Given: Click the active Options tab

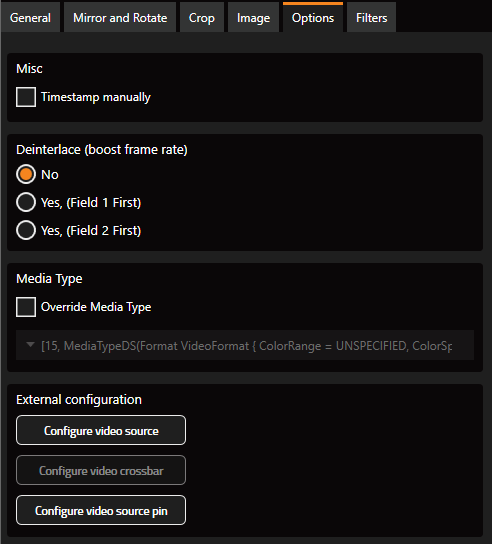Looking at the screenshot, I should coord(313,17).
